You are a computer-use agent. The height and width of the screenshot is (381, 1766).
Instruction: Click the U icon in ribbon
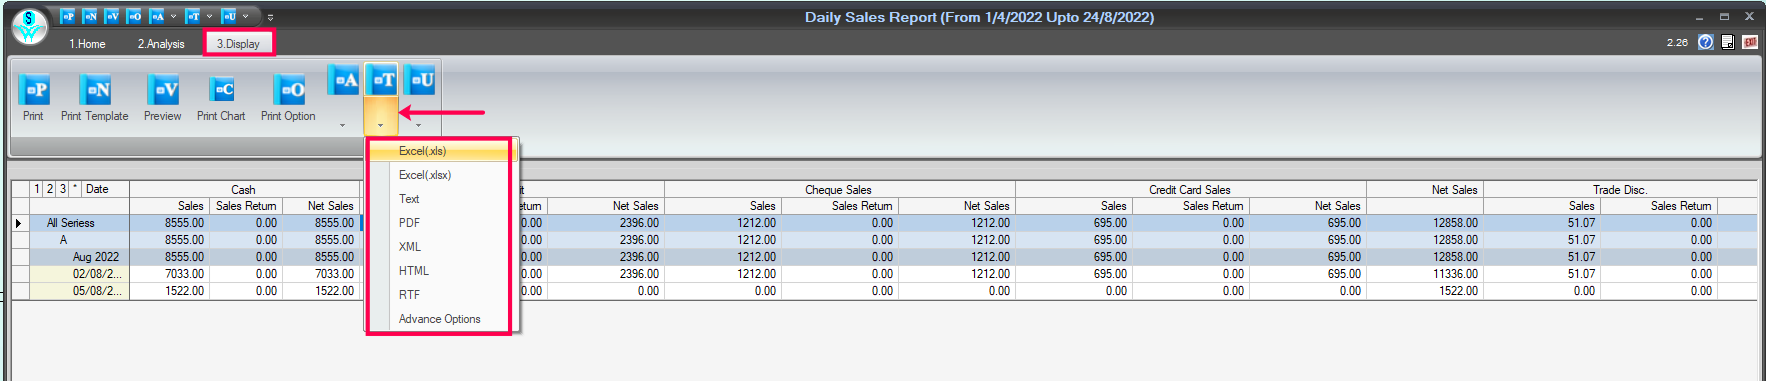point(420,80)
